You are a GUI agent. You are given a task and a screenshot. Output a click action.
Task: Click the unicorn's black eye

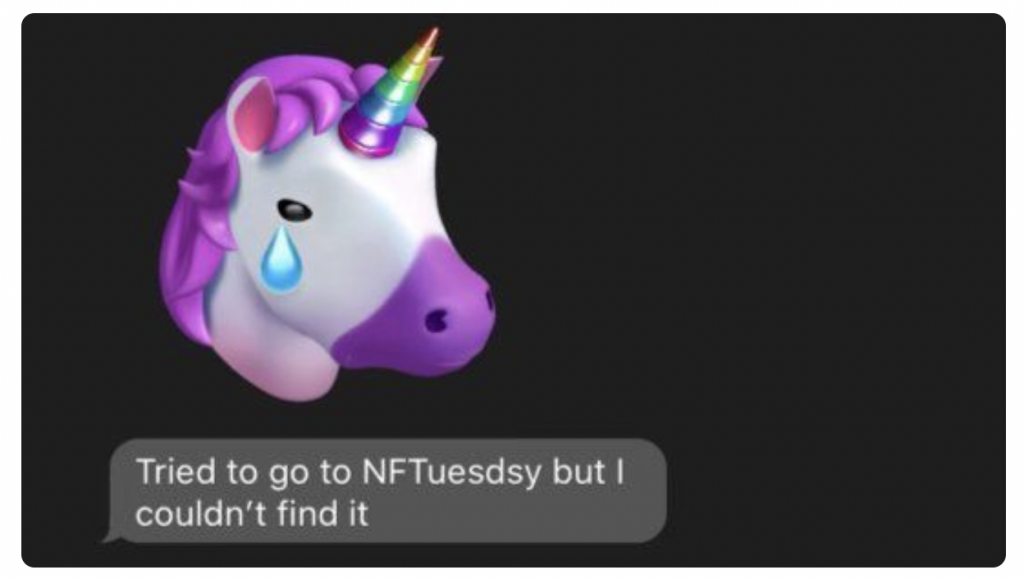[295, 210]
